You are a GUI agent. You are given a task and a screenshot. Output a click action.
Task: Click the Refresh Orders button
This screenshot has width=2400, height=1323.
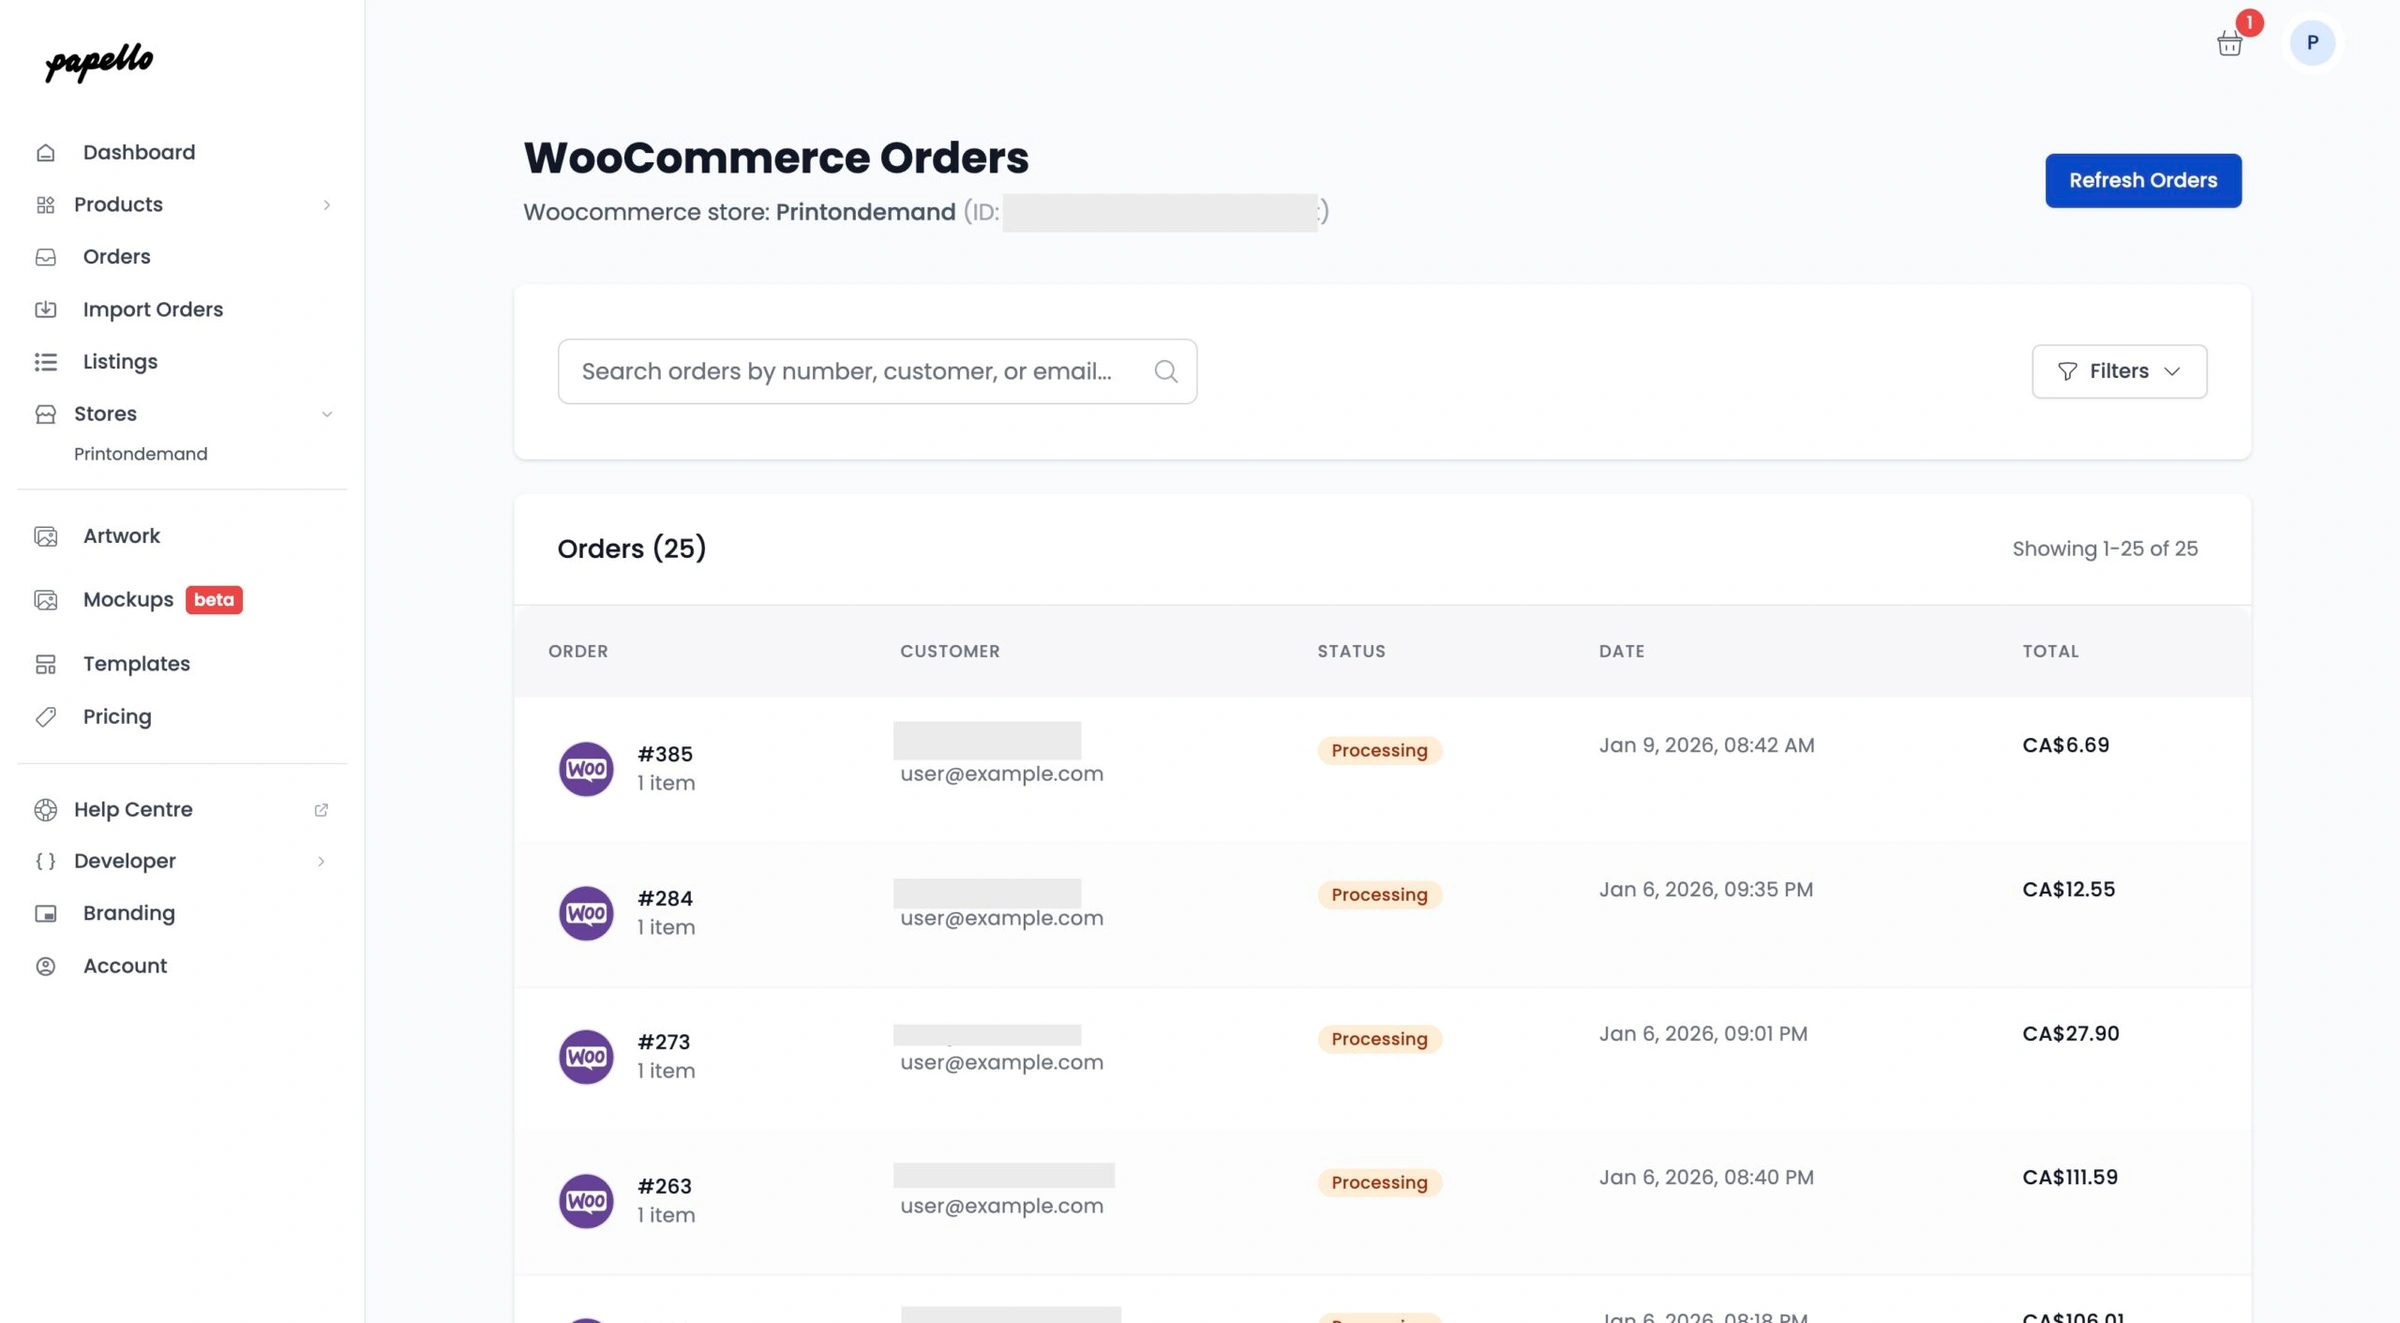point(2143,180)
